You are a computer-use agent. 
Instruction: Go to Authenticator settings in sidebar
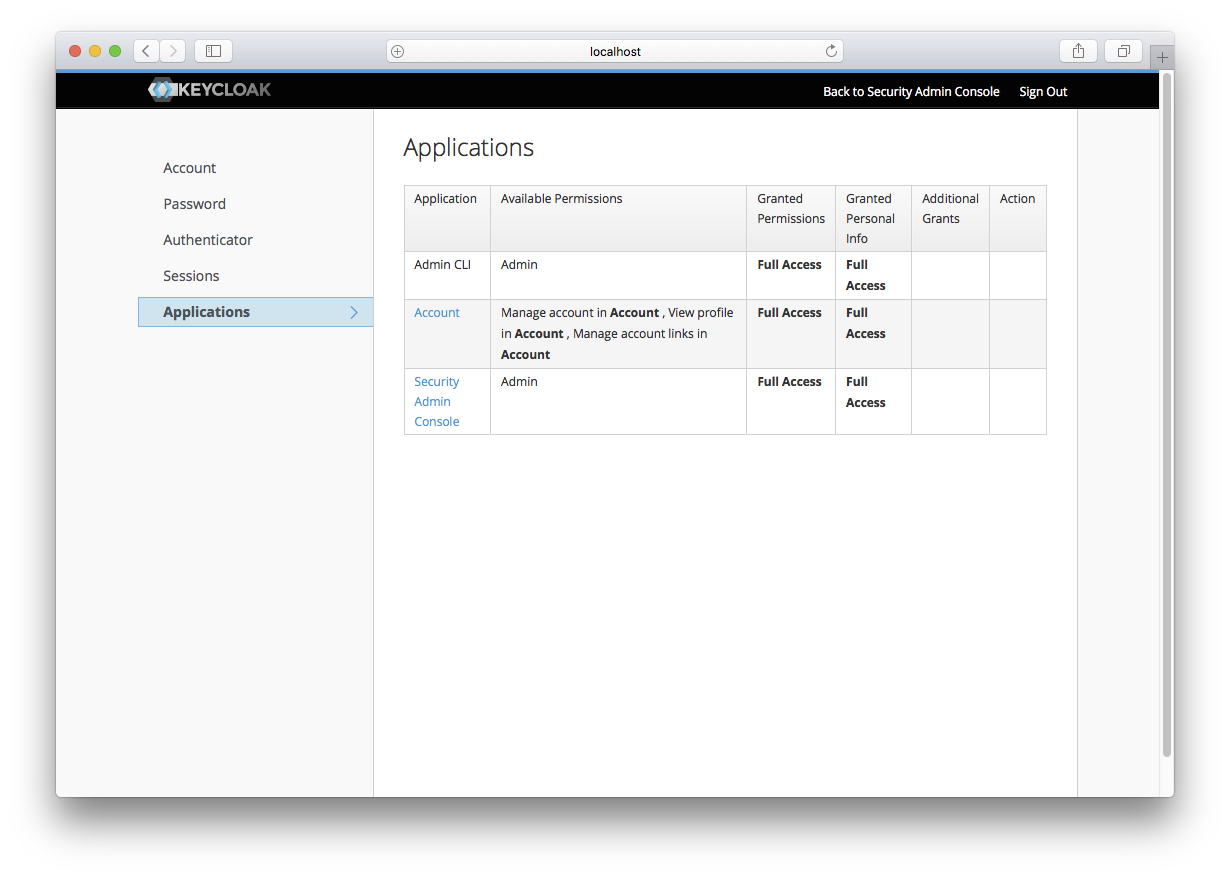[208, 240]
